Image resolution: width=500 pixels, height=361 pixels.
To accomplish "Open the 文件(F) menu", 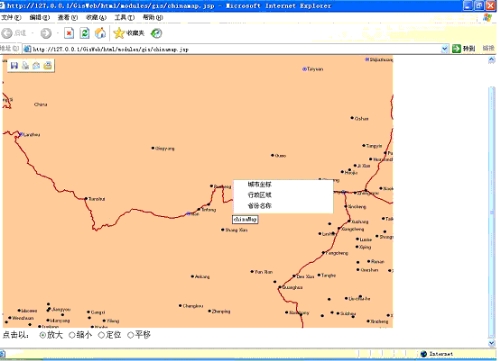I will 11,17.
